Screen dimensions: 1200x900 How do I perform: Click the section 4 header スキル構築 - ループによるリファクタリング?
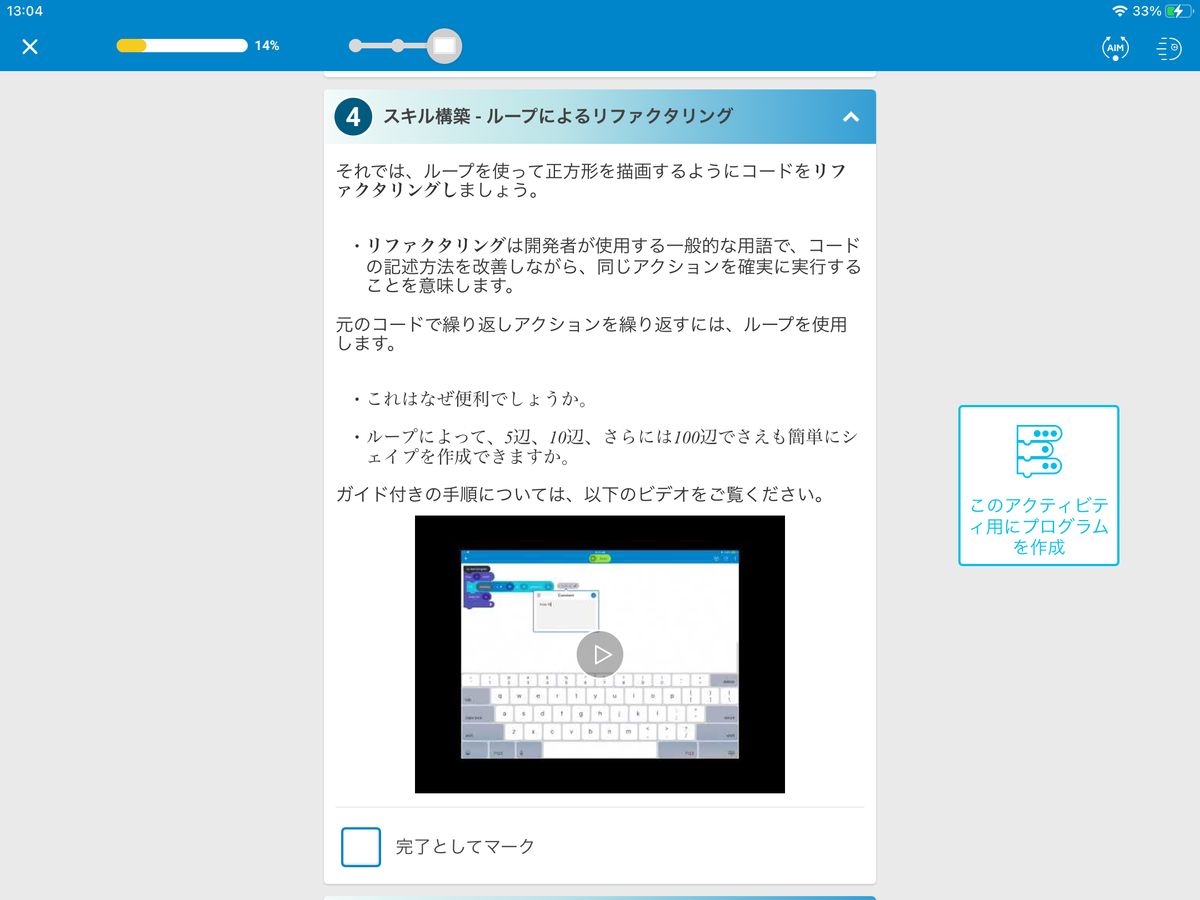click(600, 117)
